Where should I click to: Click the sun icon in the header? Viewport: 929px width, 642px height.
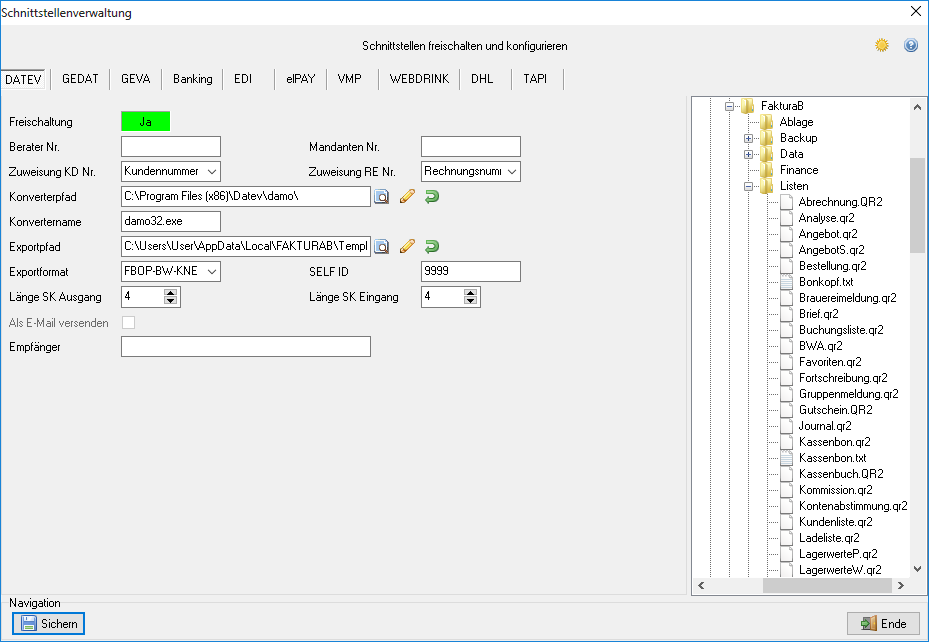pos(882,45)
